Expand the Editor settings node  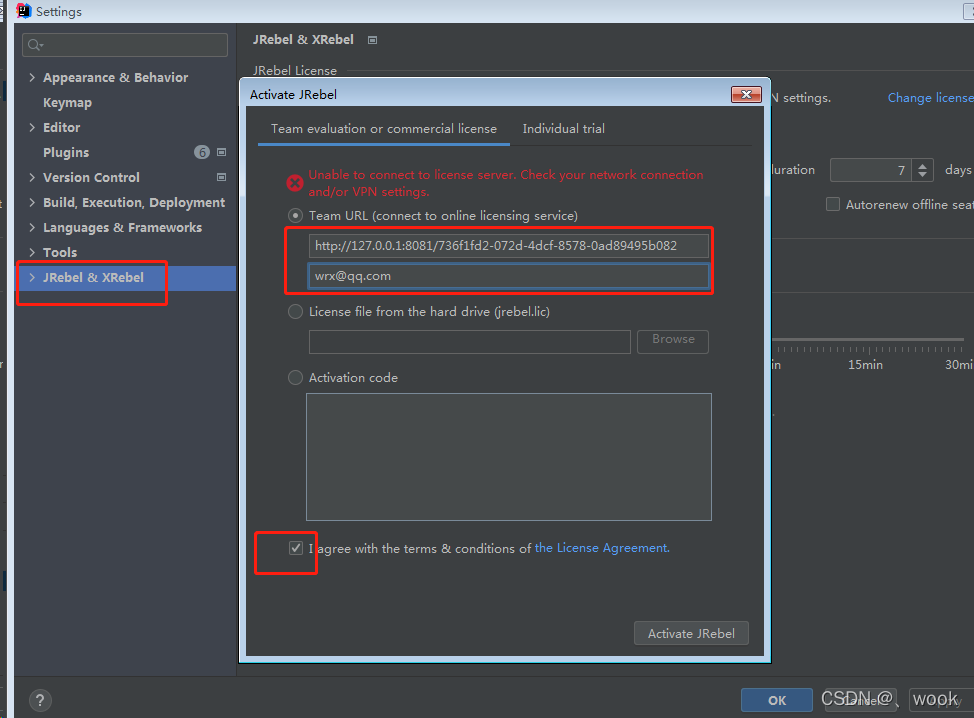32,127
